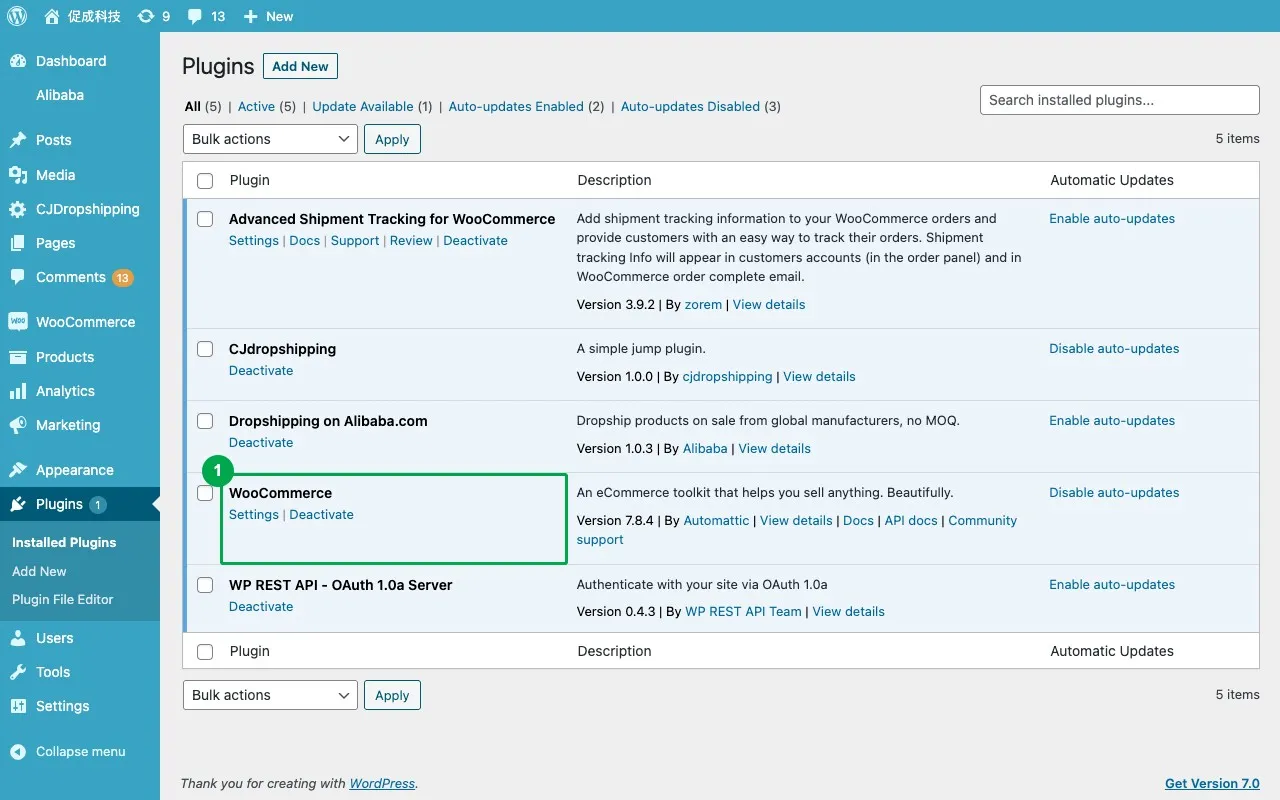Focus the Search installed plugins field

click(1120, 100)
